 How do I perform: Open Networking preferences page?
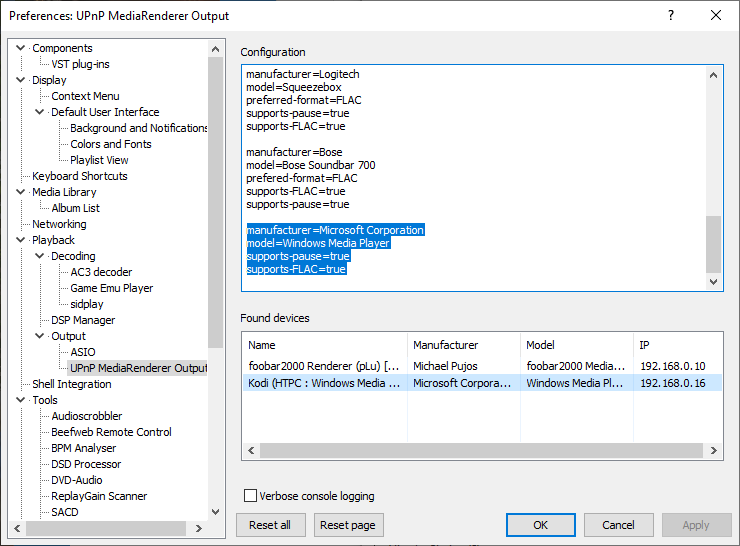[x=59, y=224]
